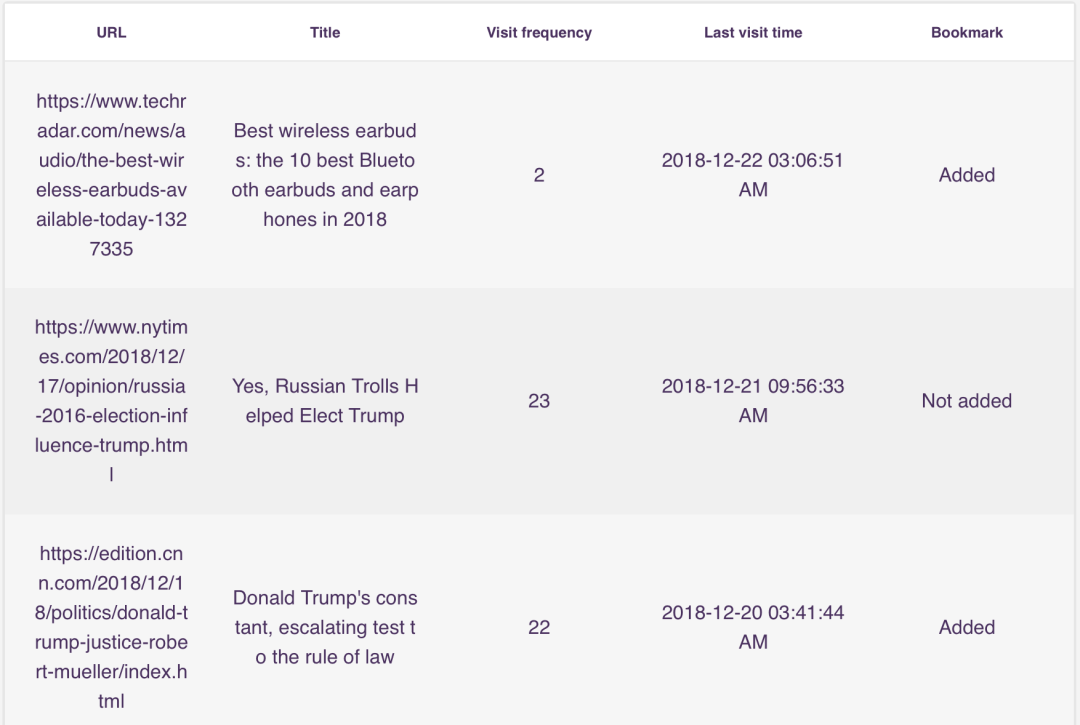Click Added status in earbuds row
This screenshot has height=725, width=1080.
pos(966,175)
